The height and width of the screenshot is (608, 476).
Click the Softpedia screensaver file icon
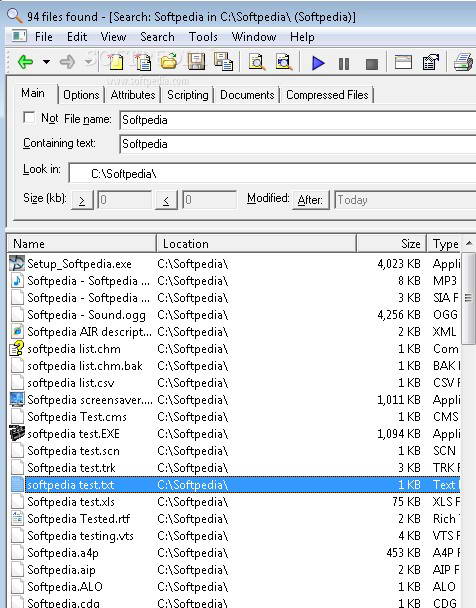(17, 400)
